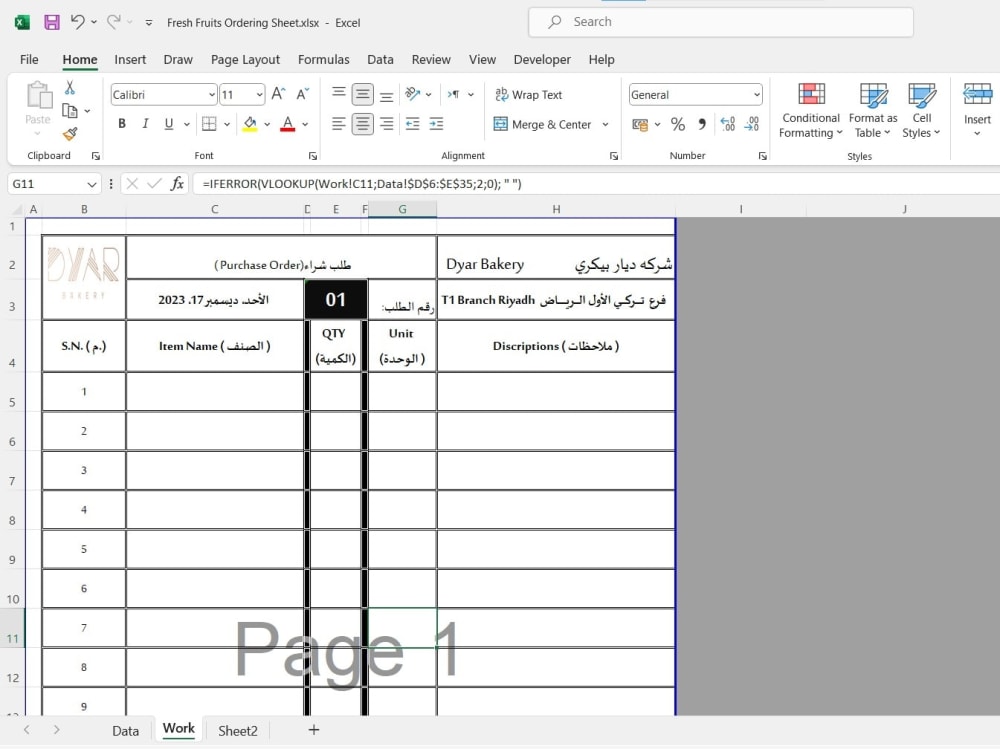Image resolution: width=1000 pixels, height=749 pixels.
Task: Switch to the Page Layout tab
Action: click(x=246, y=59)
